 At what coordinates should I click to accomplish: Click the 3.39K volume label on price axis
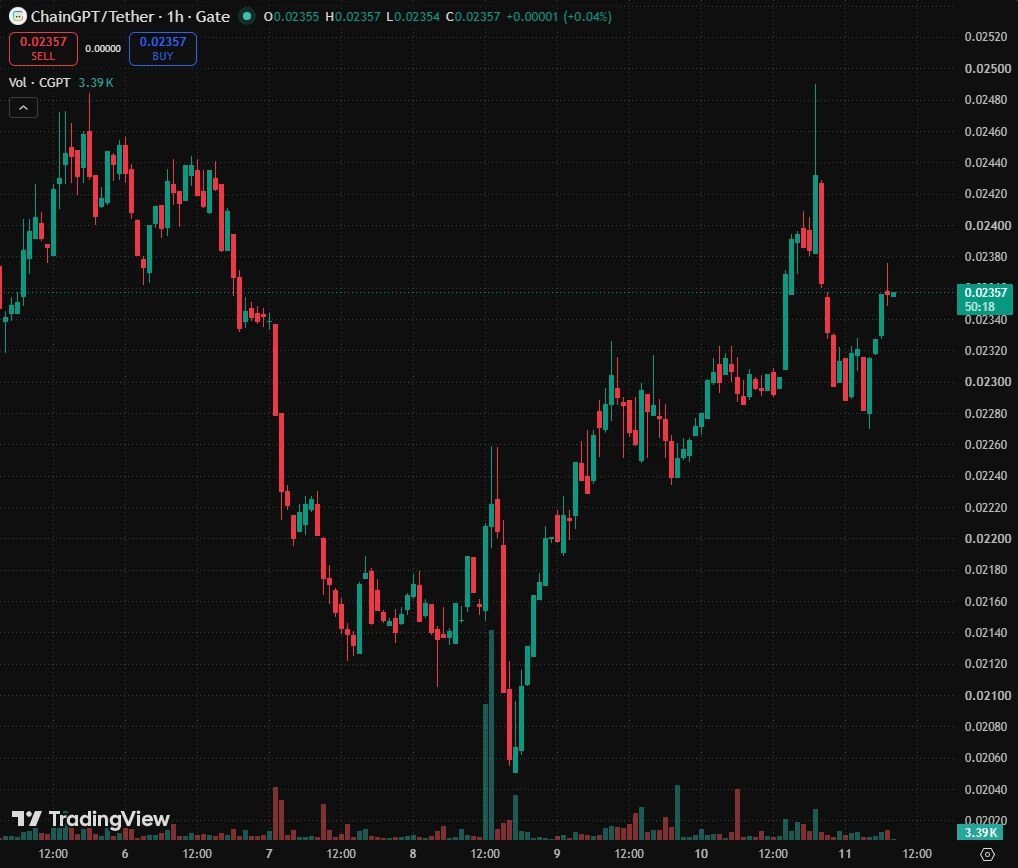[980, 832]
